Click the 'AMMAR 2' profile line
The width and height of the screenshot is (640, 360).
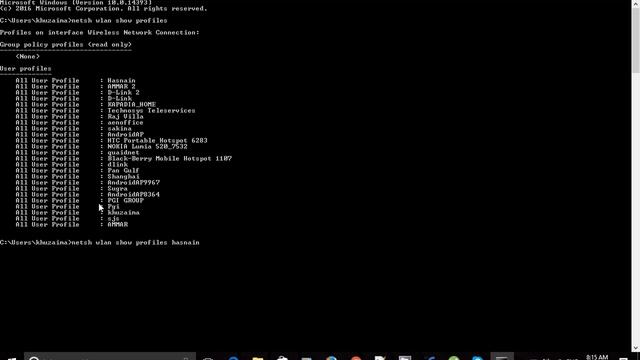tap(121, 87)
